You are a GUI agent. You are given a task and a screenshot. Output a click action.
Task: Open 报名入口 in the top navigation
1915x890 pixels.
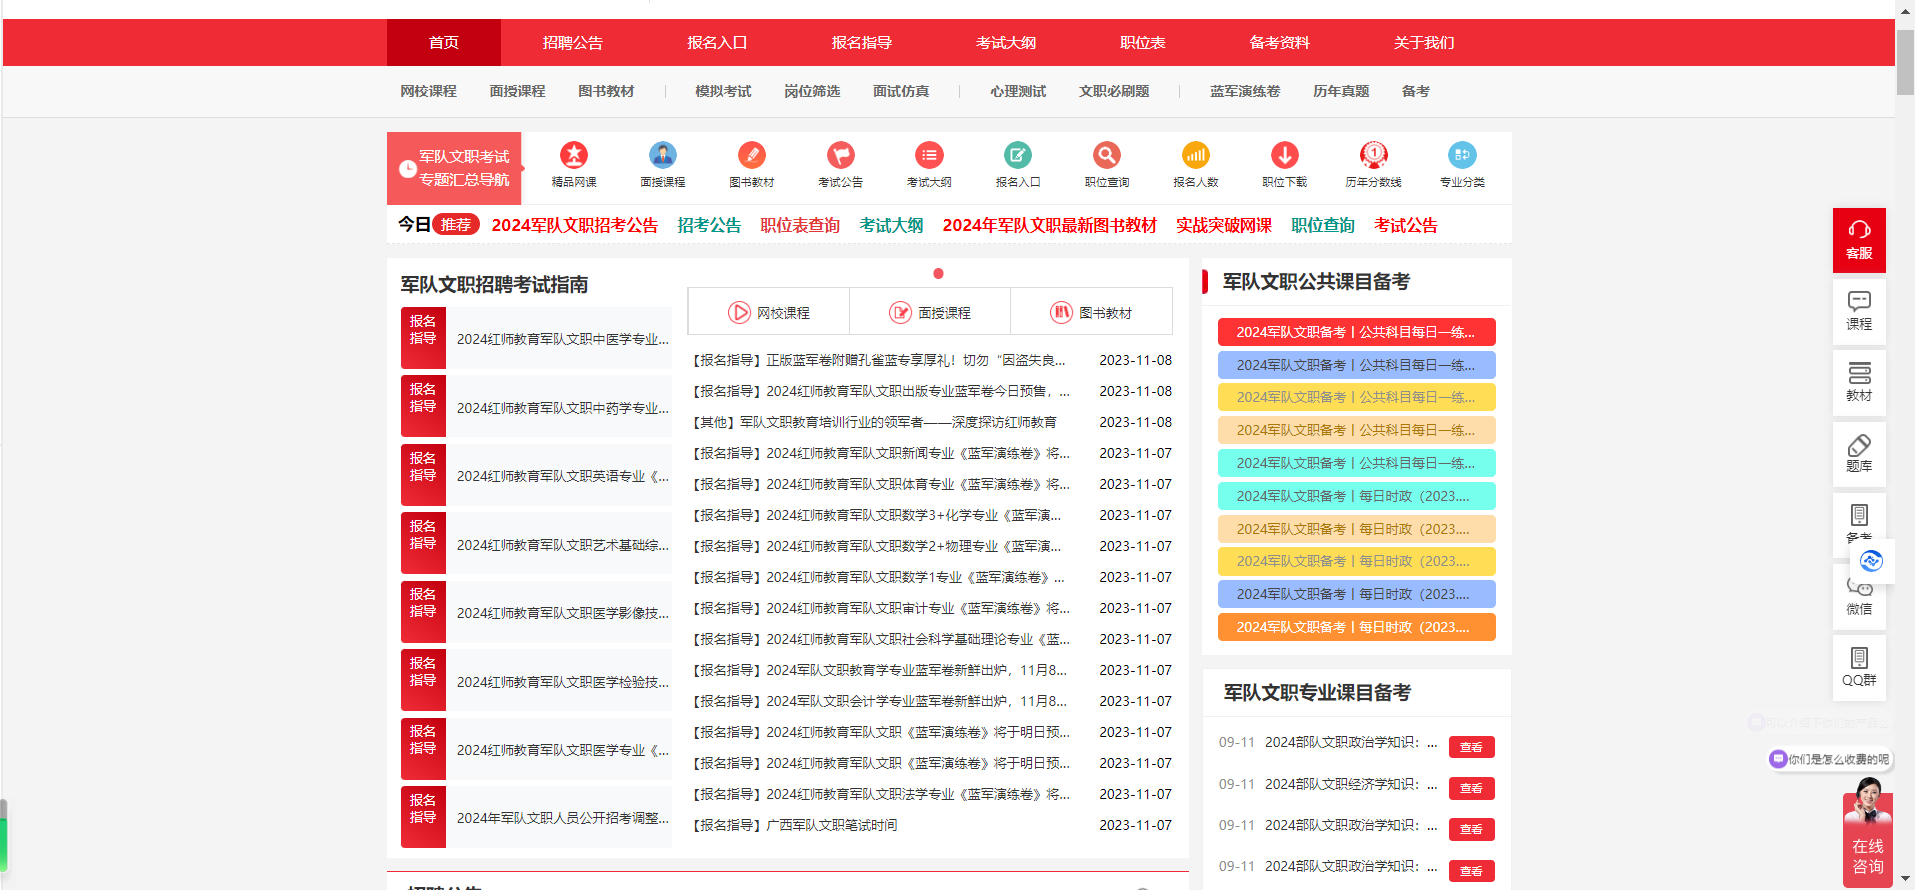(x=717, y=43)
